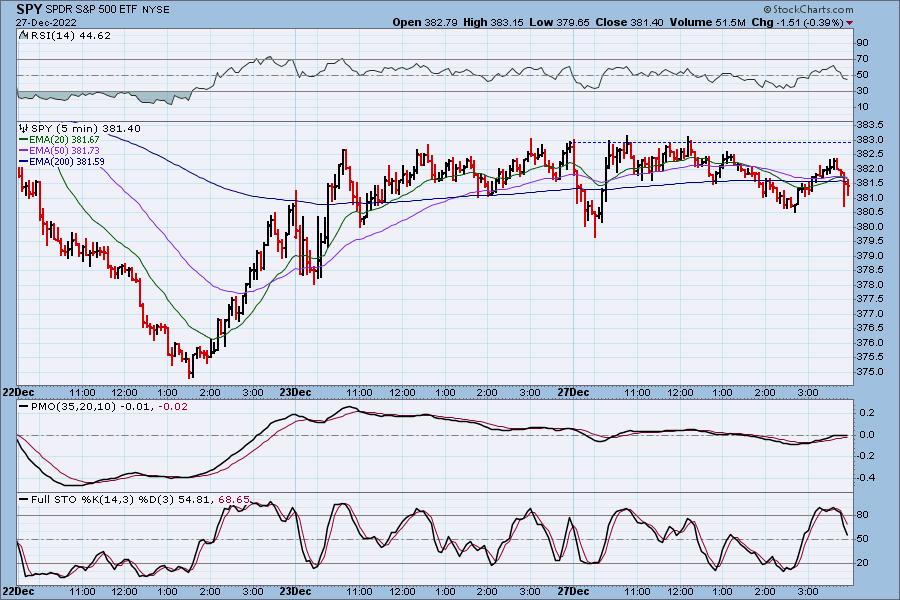The height and width of the screenshot is (600, 900).
Task: Click the SPDR S&P 500 ETF name
Action: (91, 10)
